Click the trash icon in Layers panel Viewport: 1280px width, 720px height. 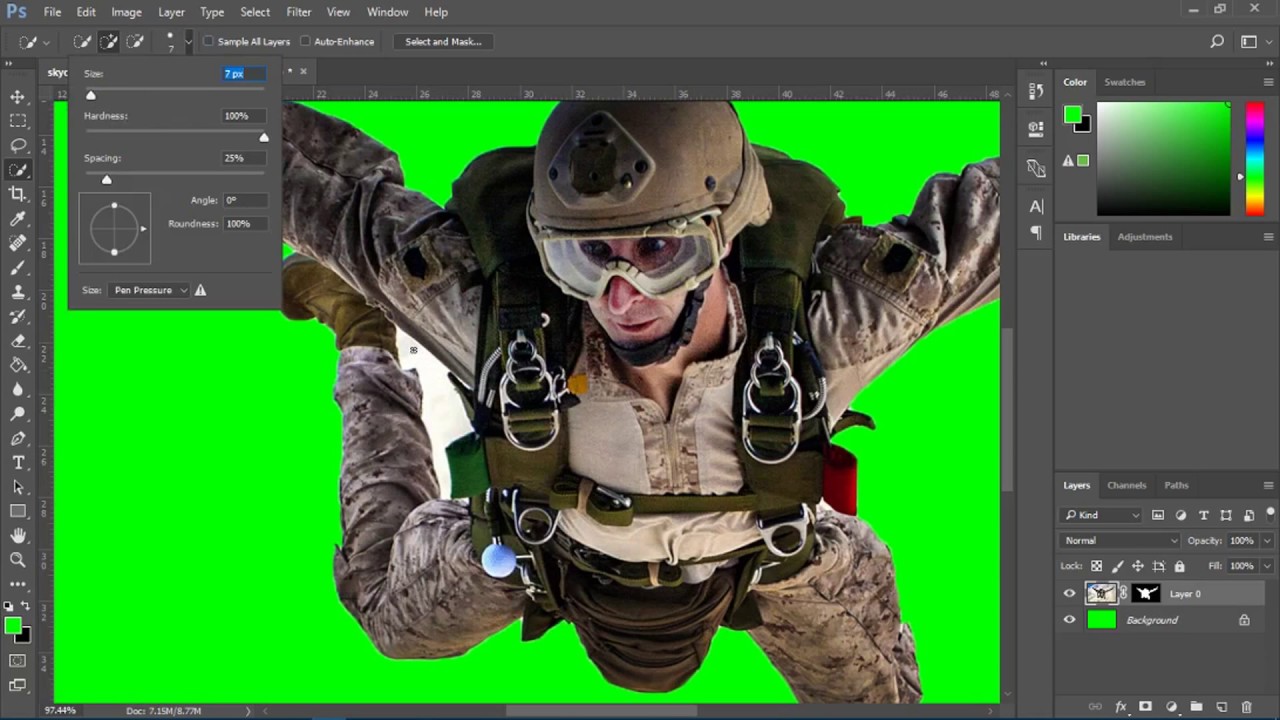(1247, 707)
